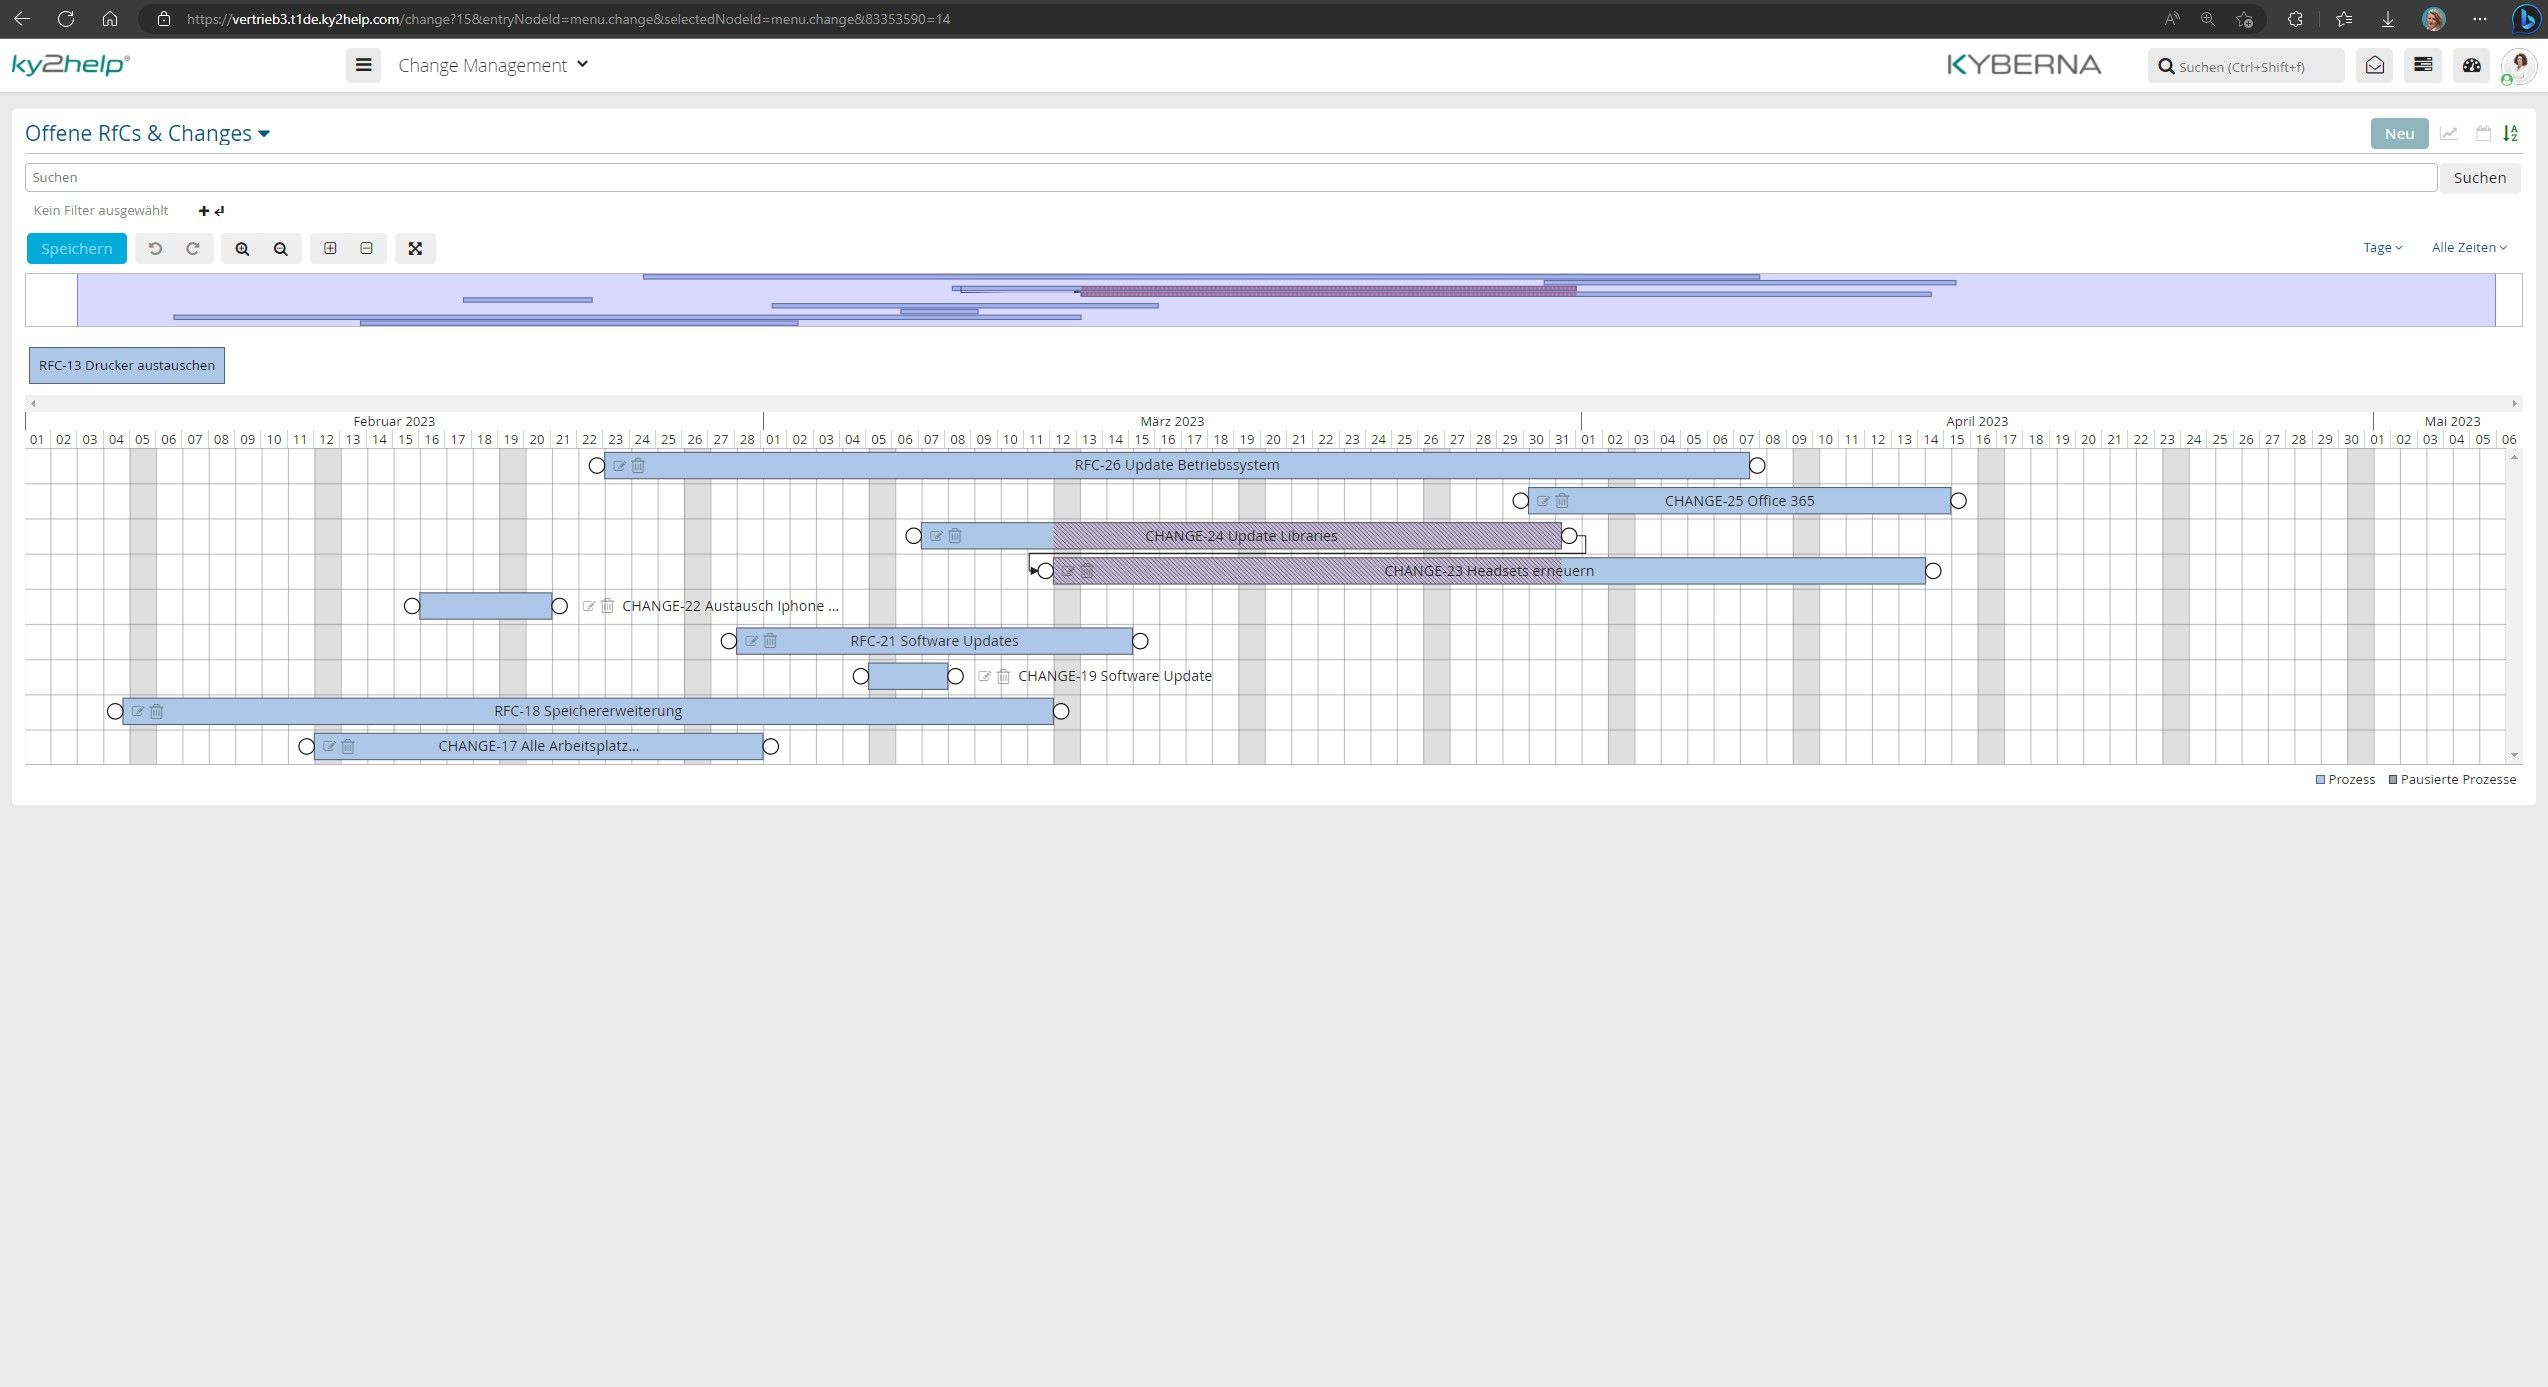Expand the Alle Zeiten range dropdown
The height and width of the screenshot is (1387, 2548).
tap(2468, 248)
